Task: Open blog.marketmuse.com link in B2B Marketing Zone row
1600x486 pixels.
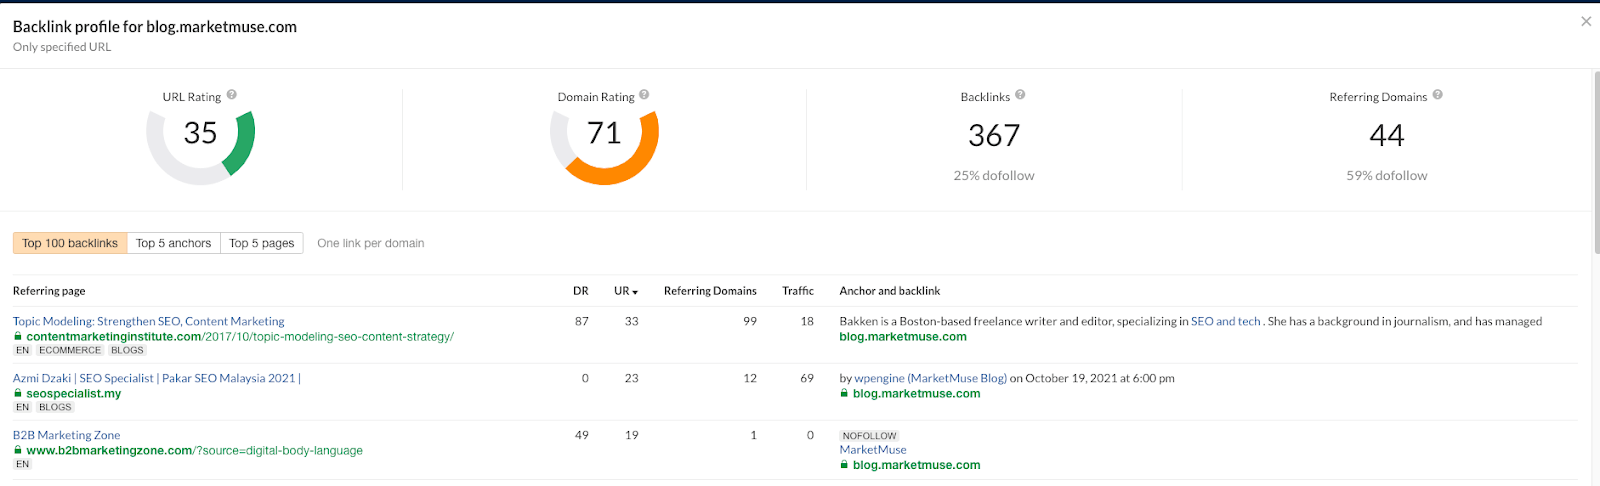Action: coord(917,465)
